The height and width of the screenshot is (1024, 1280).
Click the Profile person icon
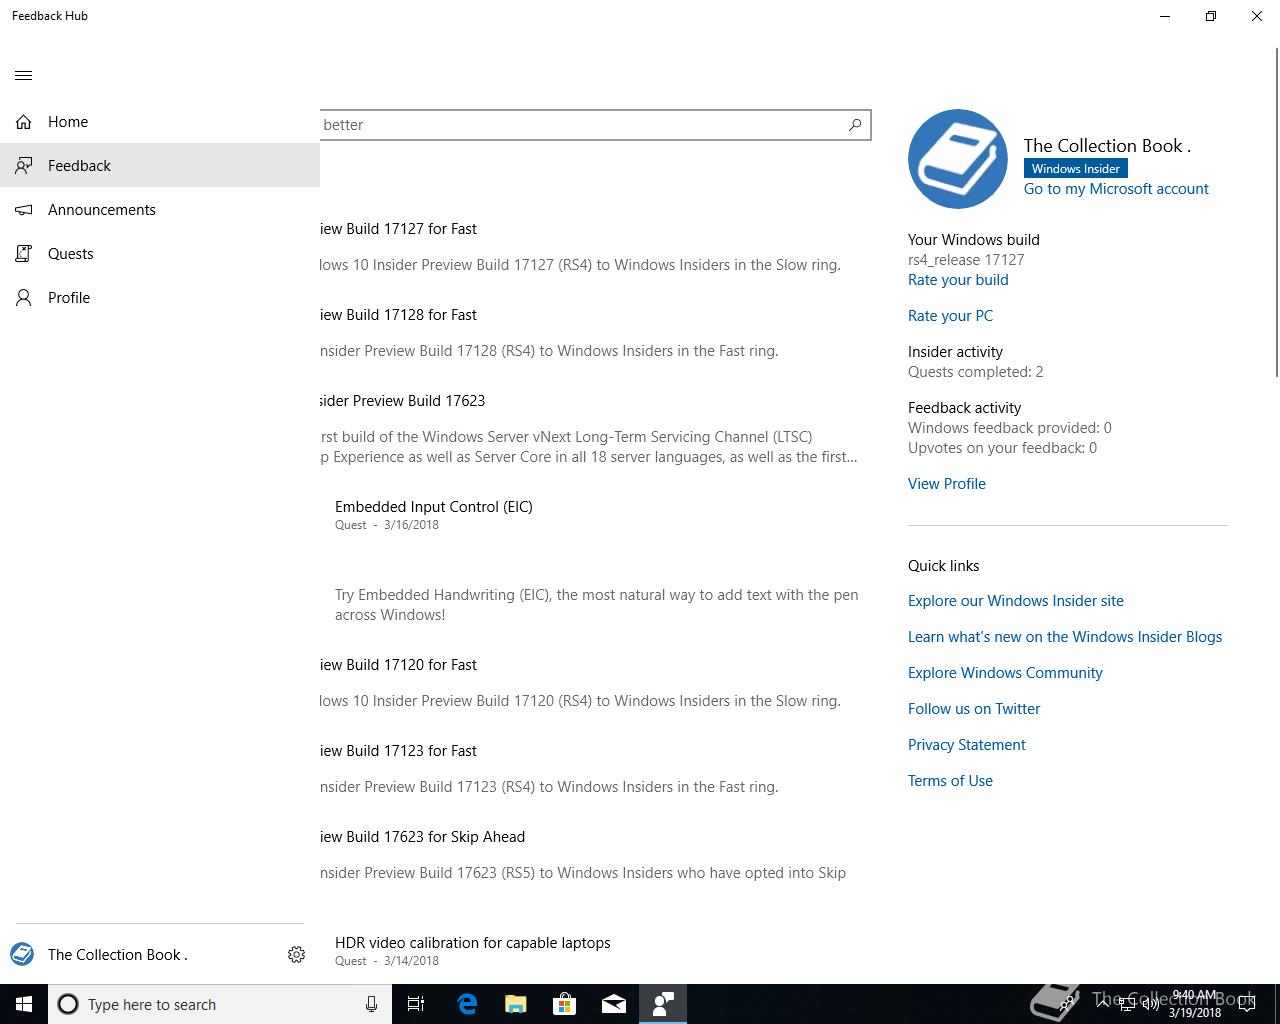pyautogui.click(x=24, y=297)
